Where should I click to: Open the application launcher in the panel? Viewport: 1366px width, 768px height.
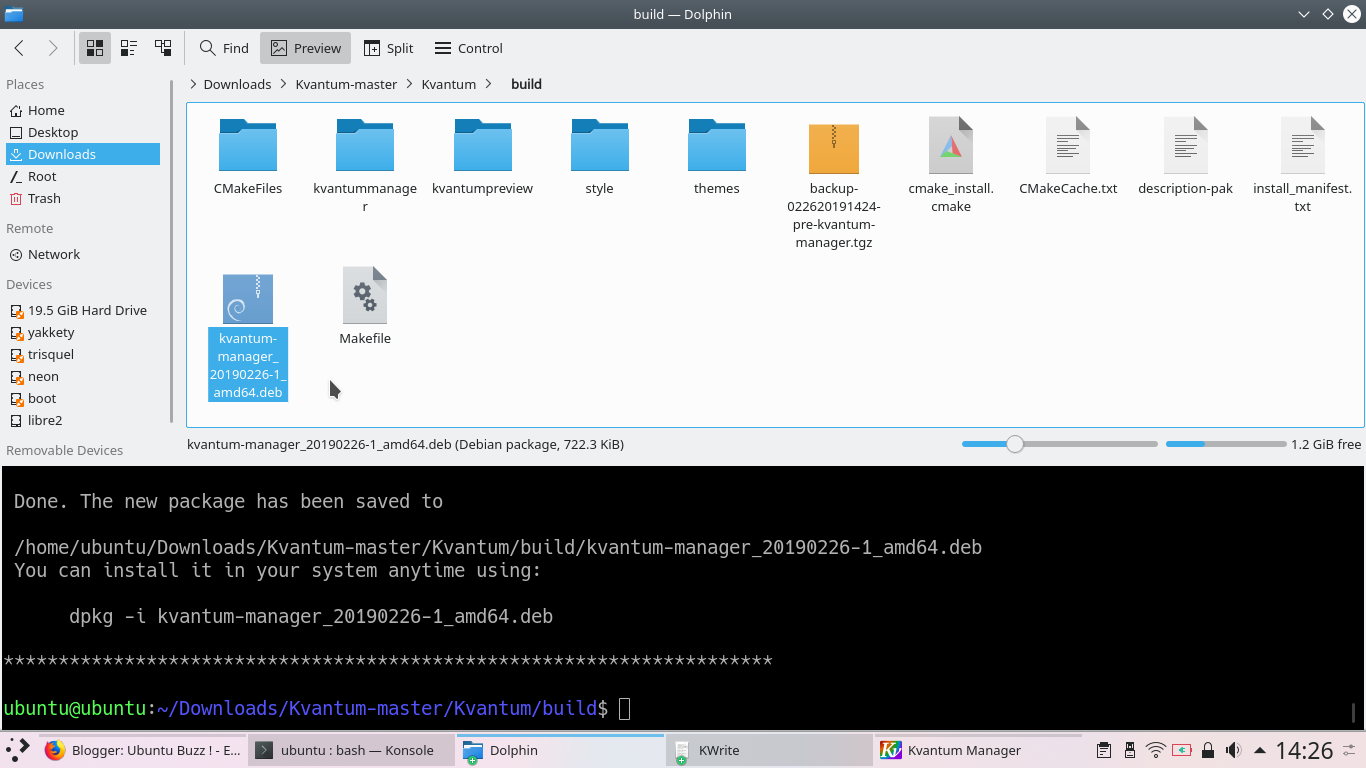pos(18,750)
